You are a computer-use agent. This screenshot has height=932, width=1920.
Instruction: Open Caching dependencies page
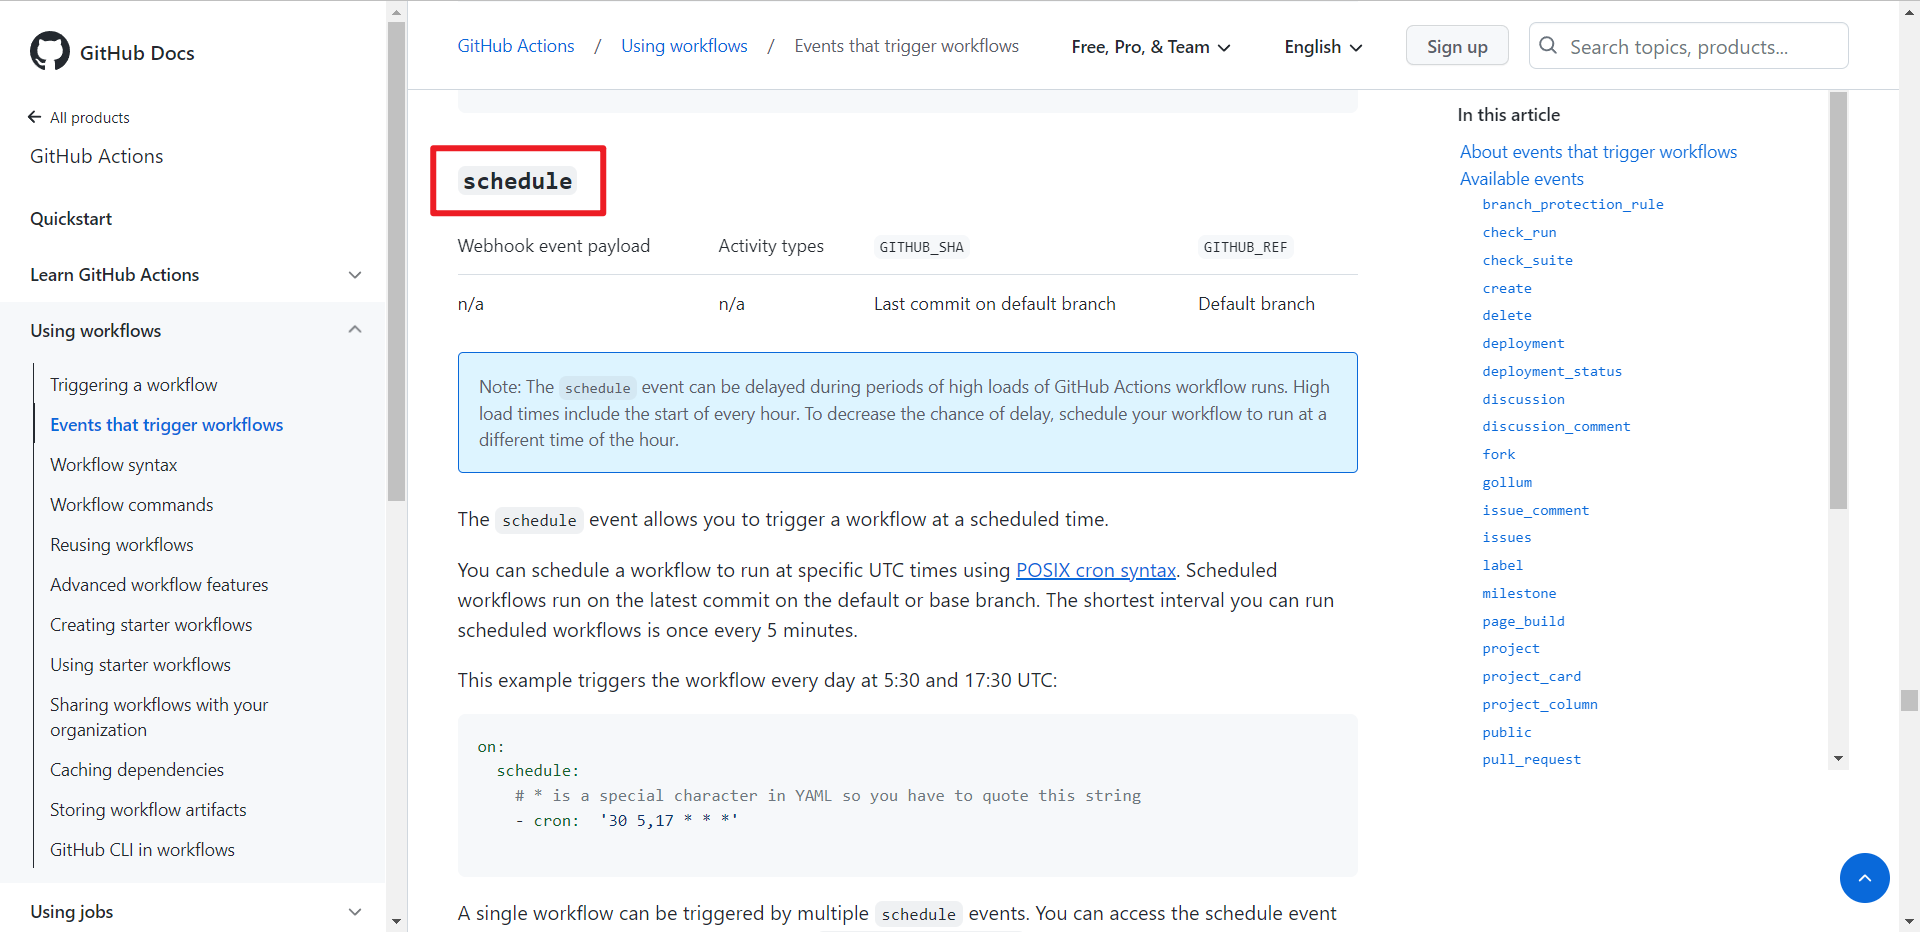pos(137,770)
